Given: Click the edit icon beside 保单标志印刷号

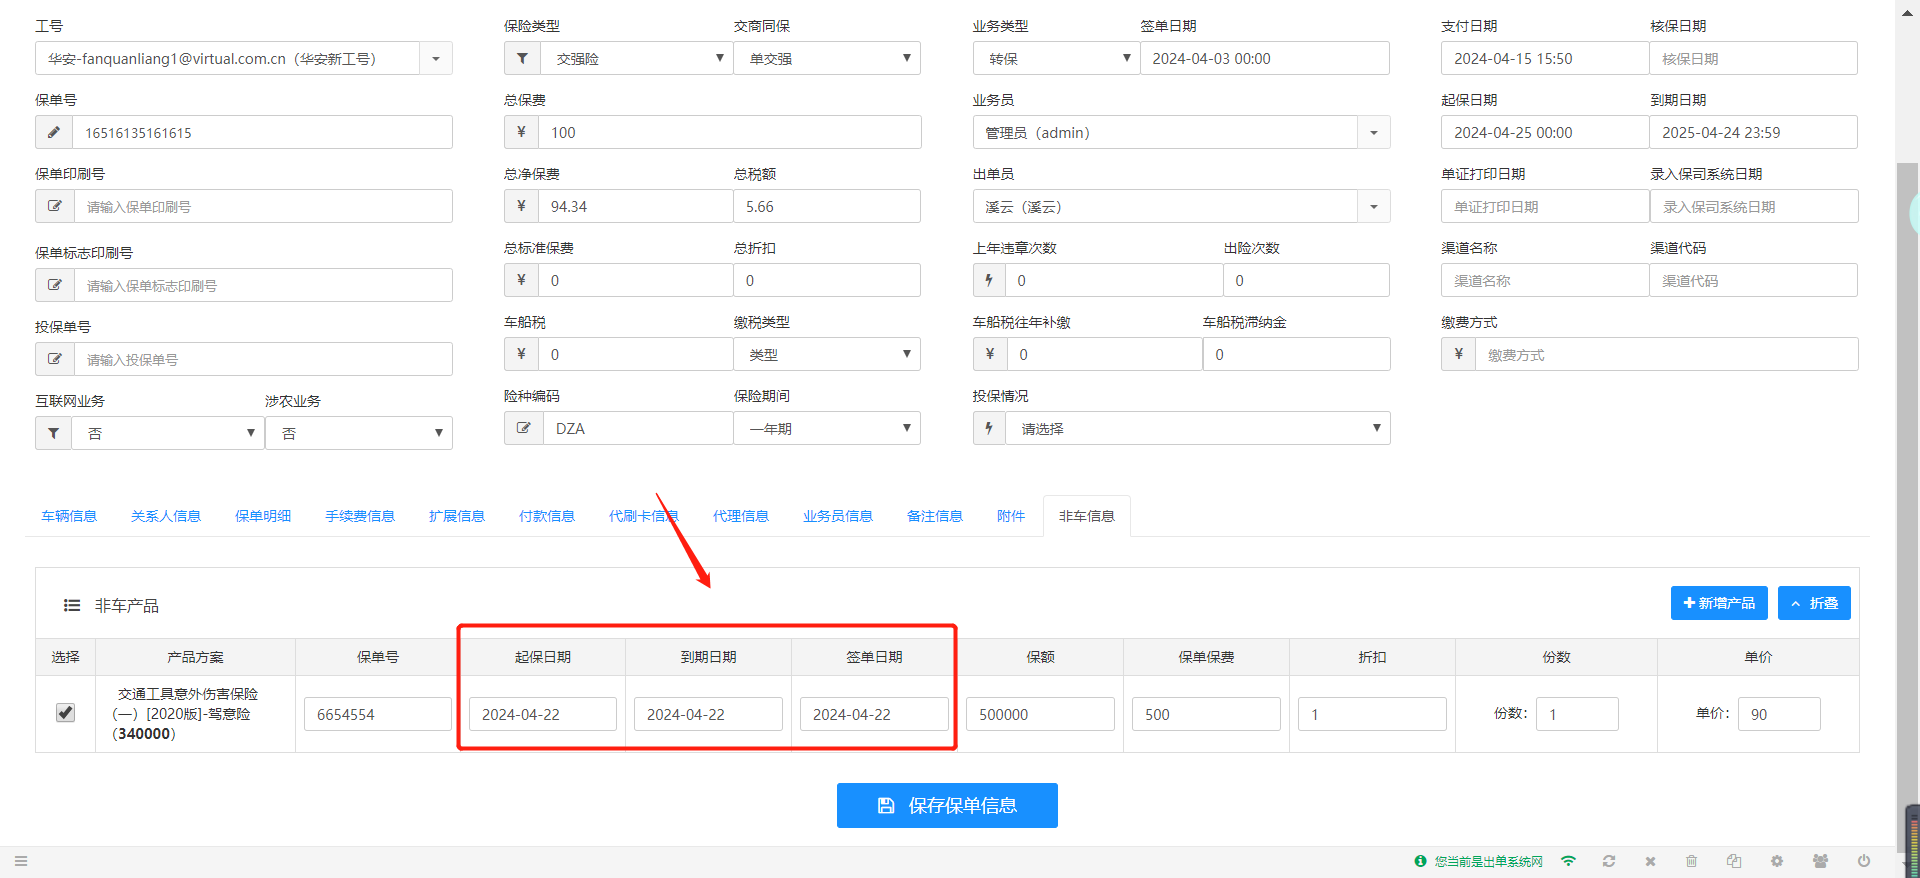Looking at the screenshot, I should [55, 285].
